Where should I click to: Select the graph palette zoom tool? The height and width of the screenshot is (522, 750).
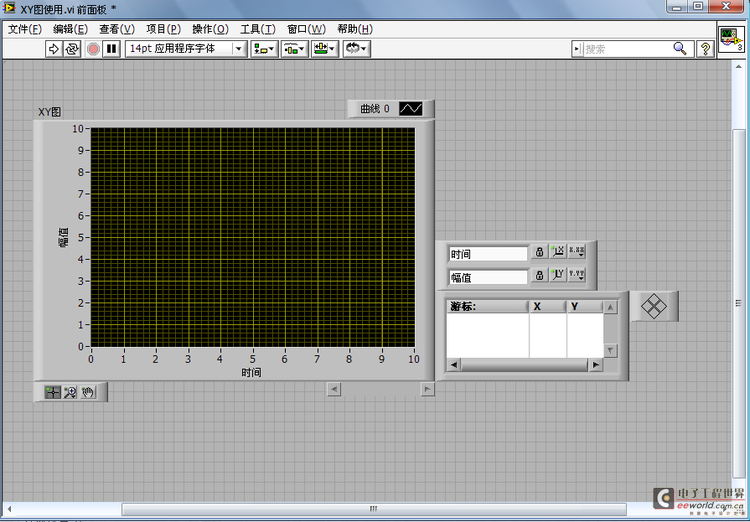tap(70, 392)
